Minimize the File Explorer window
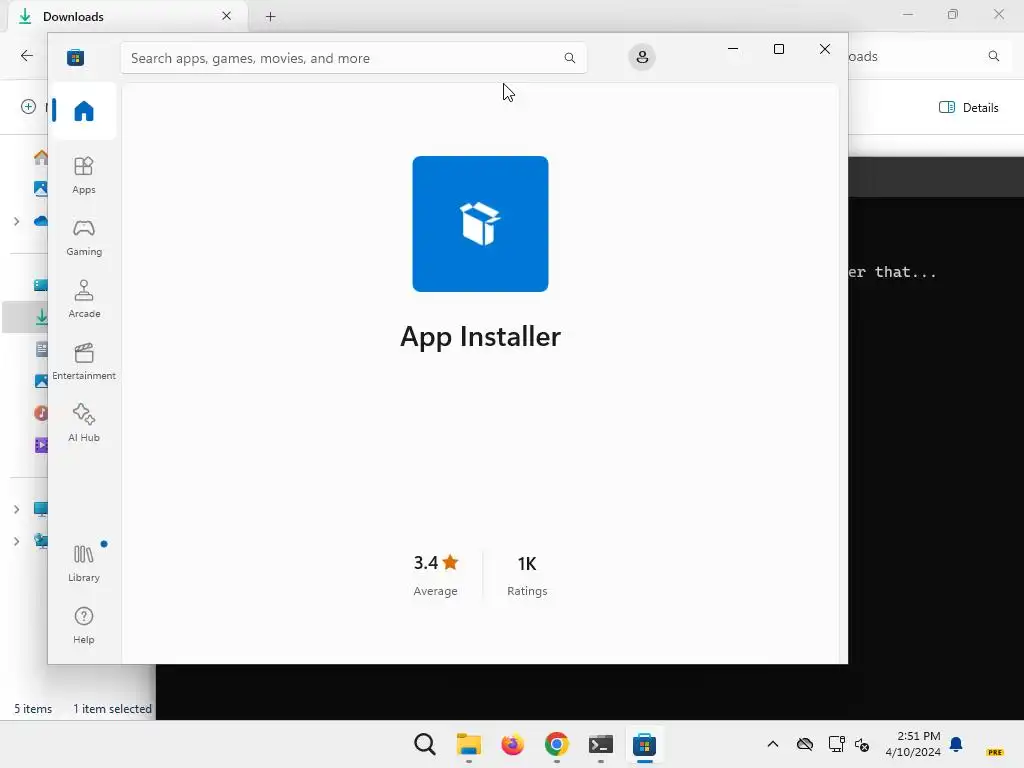The width and height of the screenshot is (1024, 768). (908, 14)
